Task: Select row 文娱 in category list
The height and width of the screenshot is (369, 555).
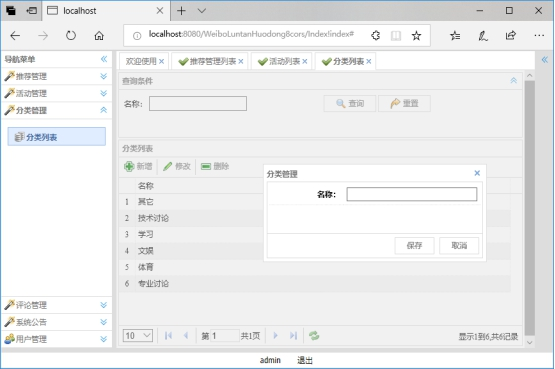Action: 315,251
